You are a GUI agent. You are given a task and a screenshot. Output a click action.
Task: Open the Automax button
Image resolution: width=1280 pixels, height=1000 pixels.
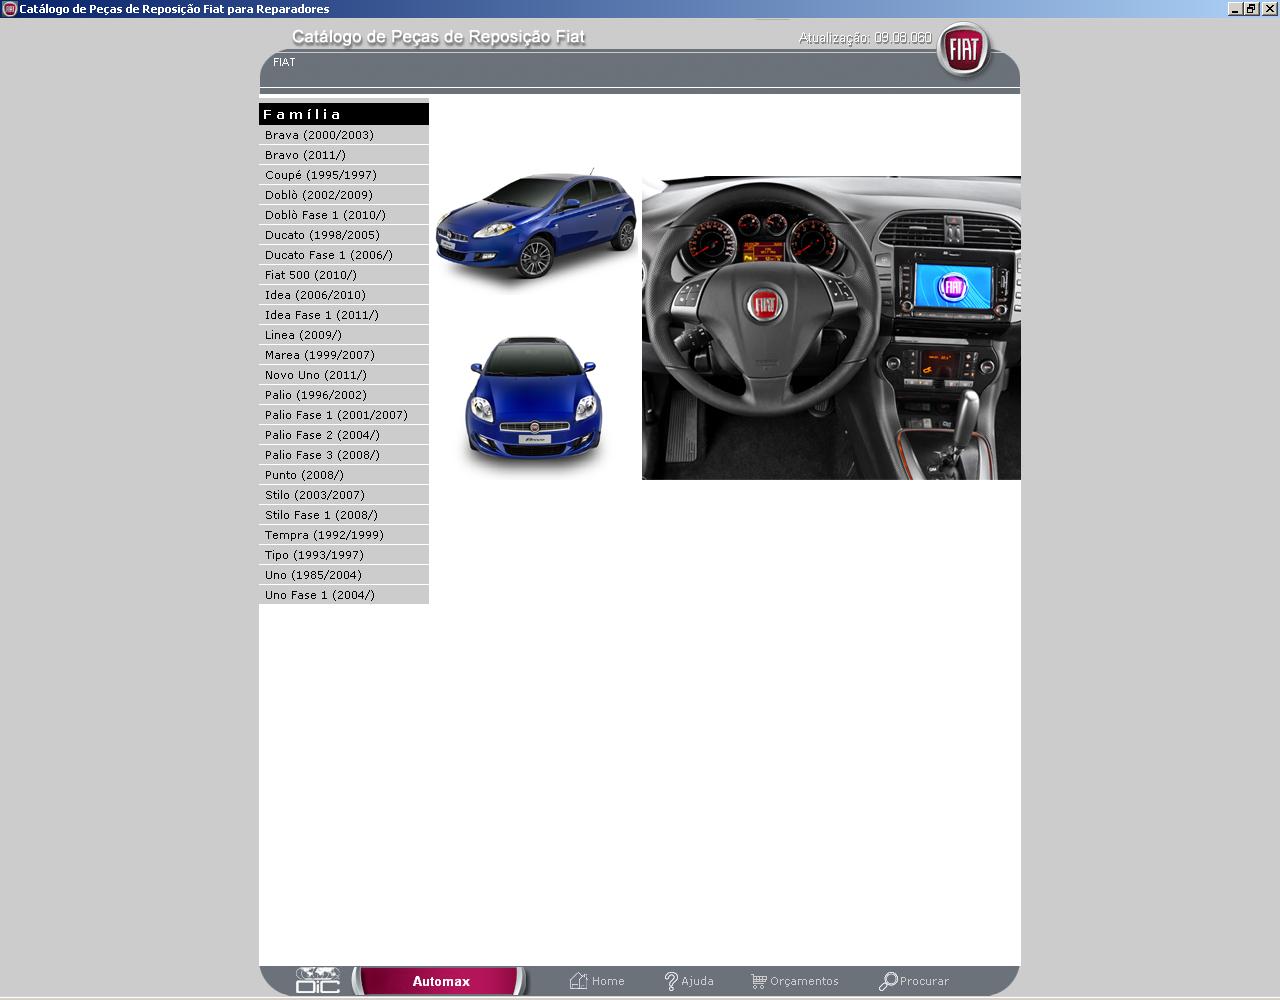(441, 981)
